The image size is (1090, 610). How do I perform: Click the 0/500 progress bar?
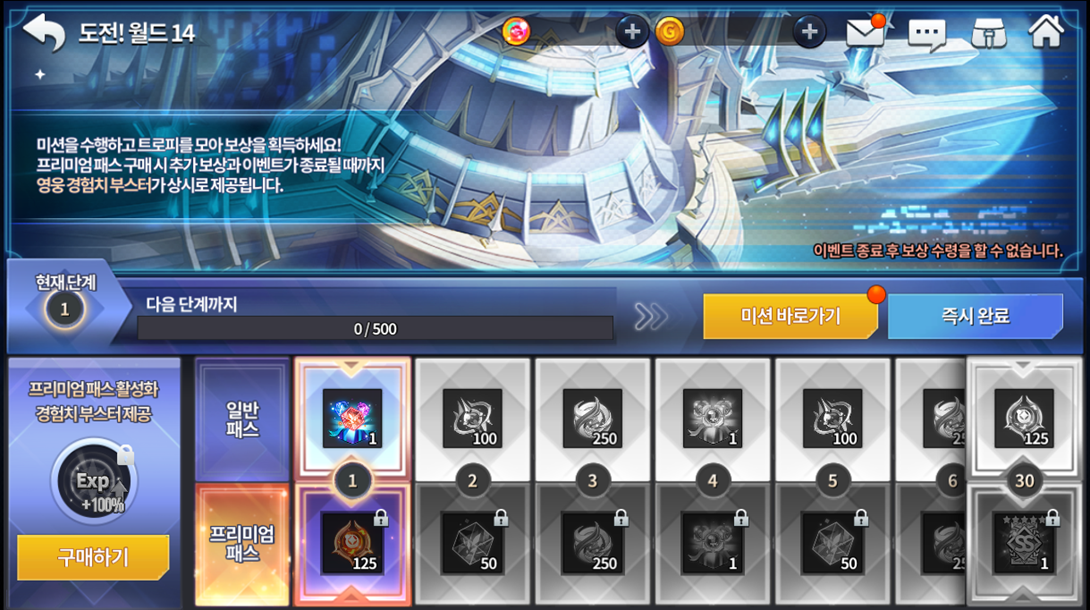click(375, 329)
